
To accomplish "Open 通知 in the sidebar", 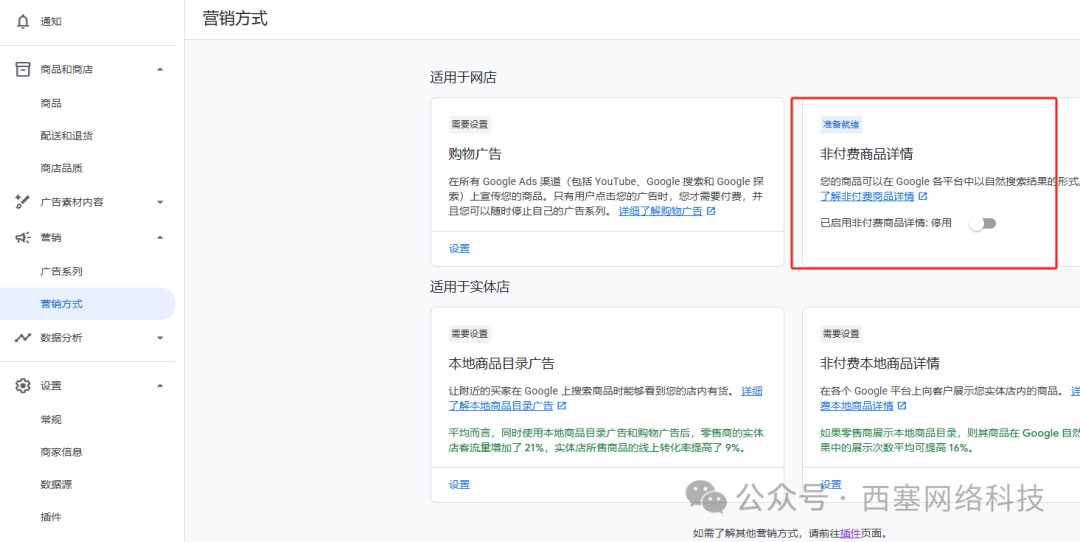I will (x=52, y=22).
